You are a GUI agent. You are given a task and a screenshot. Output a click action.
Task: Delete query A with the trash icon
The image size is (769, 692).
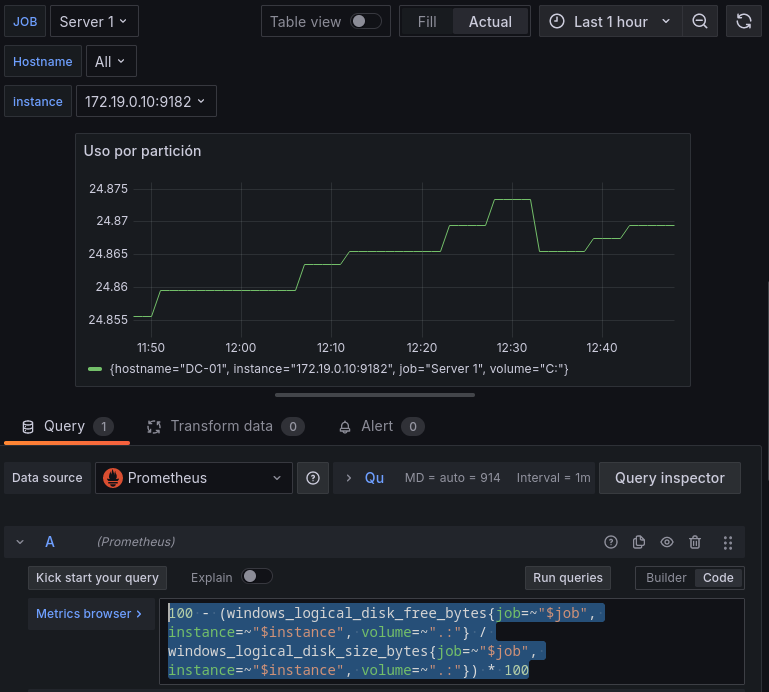[695, 542]
